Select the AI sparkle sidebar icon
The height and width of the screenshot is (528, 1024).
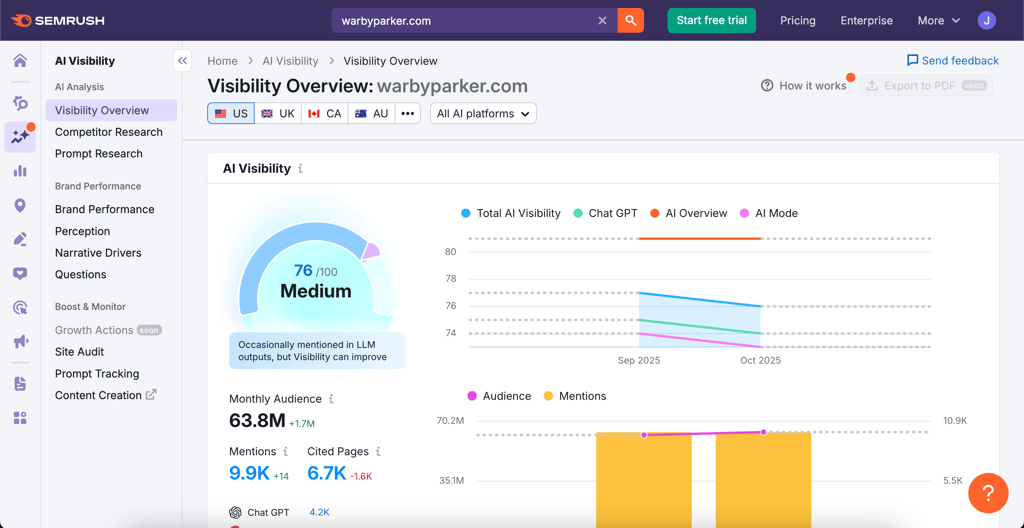[20, 137]
